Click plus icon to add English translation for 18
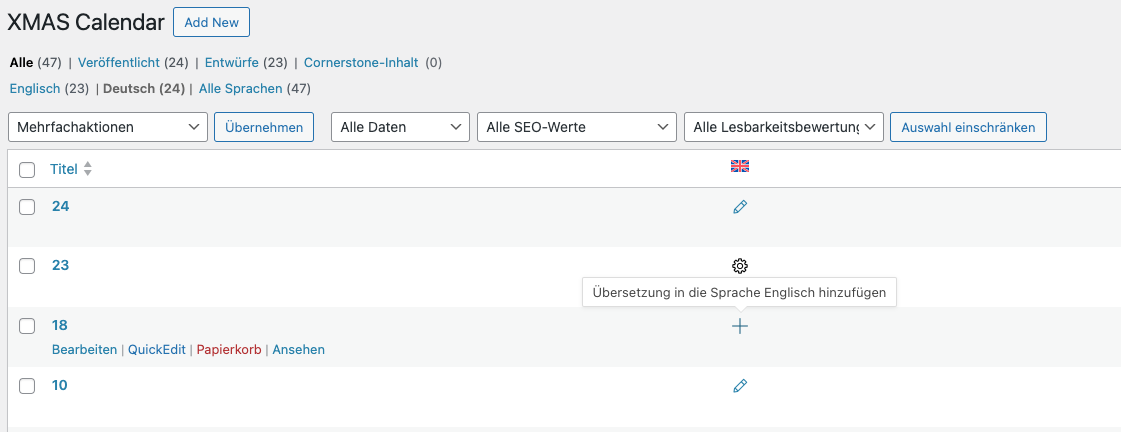1121x432 pixels. click(x=740, y=326)
